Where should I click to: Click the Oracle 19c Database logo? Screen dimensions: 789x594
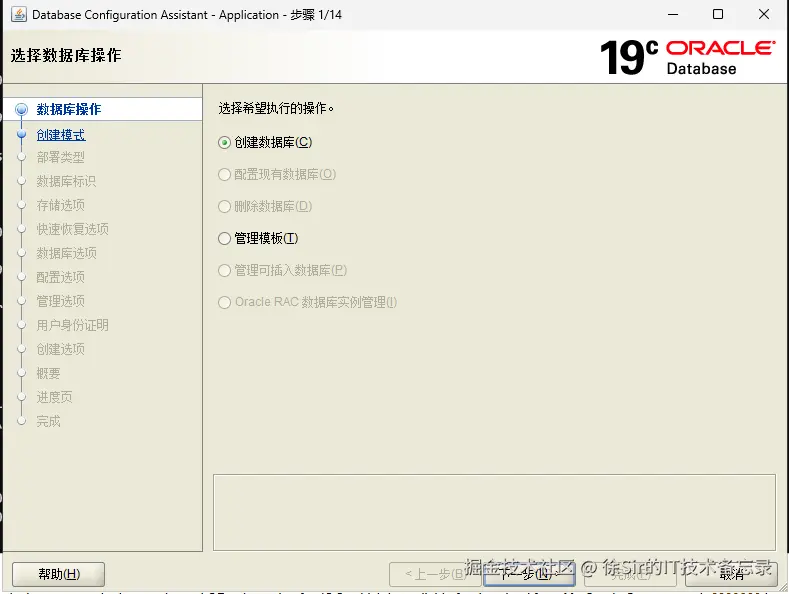click(x=687, y=57)
